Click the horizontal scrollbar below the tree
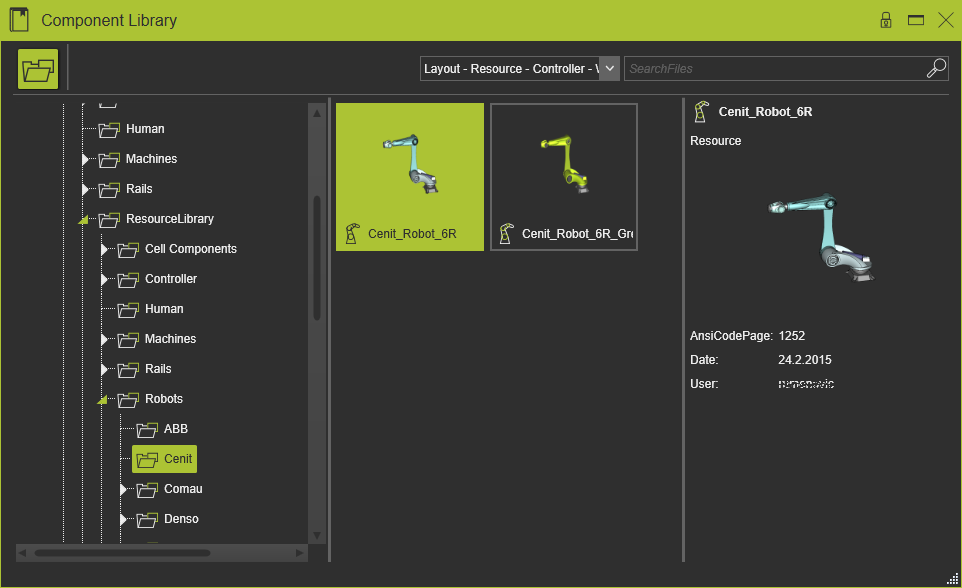Screen dimensions: 962x588 (x=160, y=551)
